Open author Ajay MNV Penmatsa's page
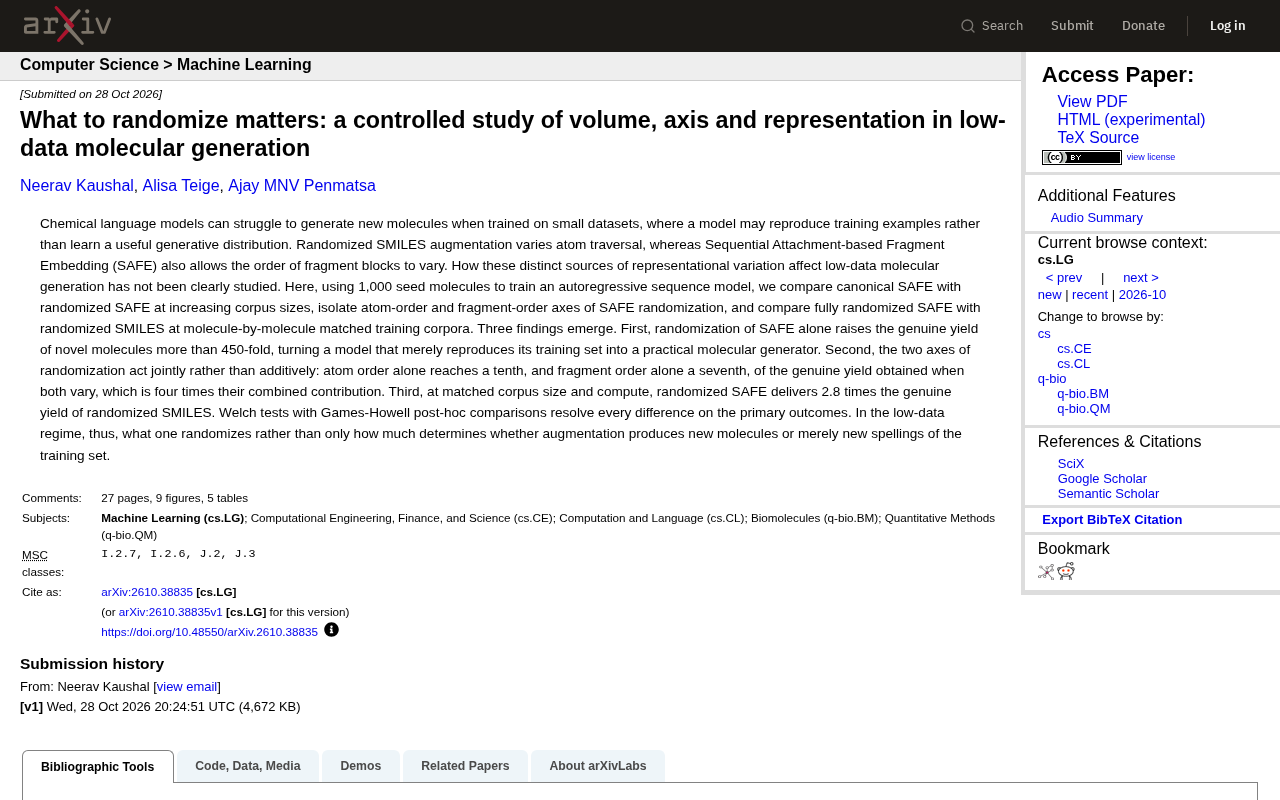The height and width of the screenshot is (800, 1280). [x=302, y=186]
